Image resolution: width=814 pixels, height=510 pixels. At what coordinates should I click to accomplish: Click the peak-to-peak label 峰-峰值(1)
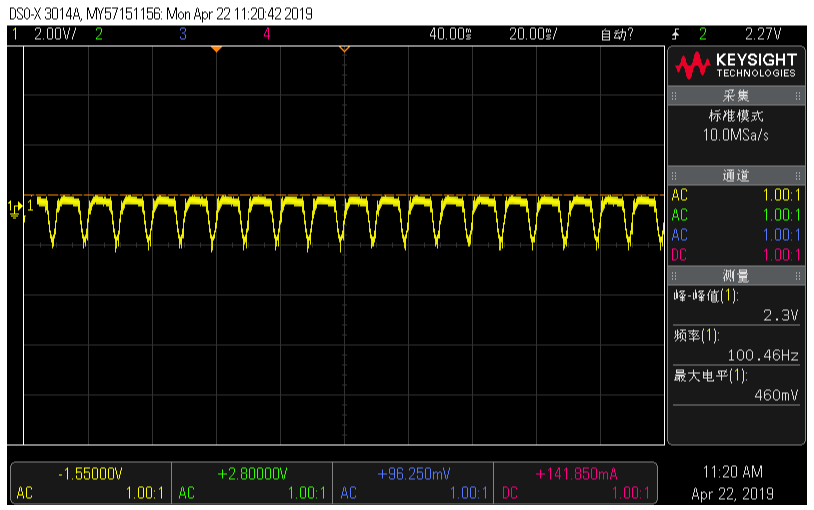706,296
